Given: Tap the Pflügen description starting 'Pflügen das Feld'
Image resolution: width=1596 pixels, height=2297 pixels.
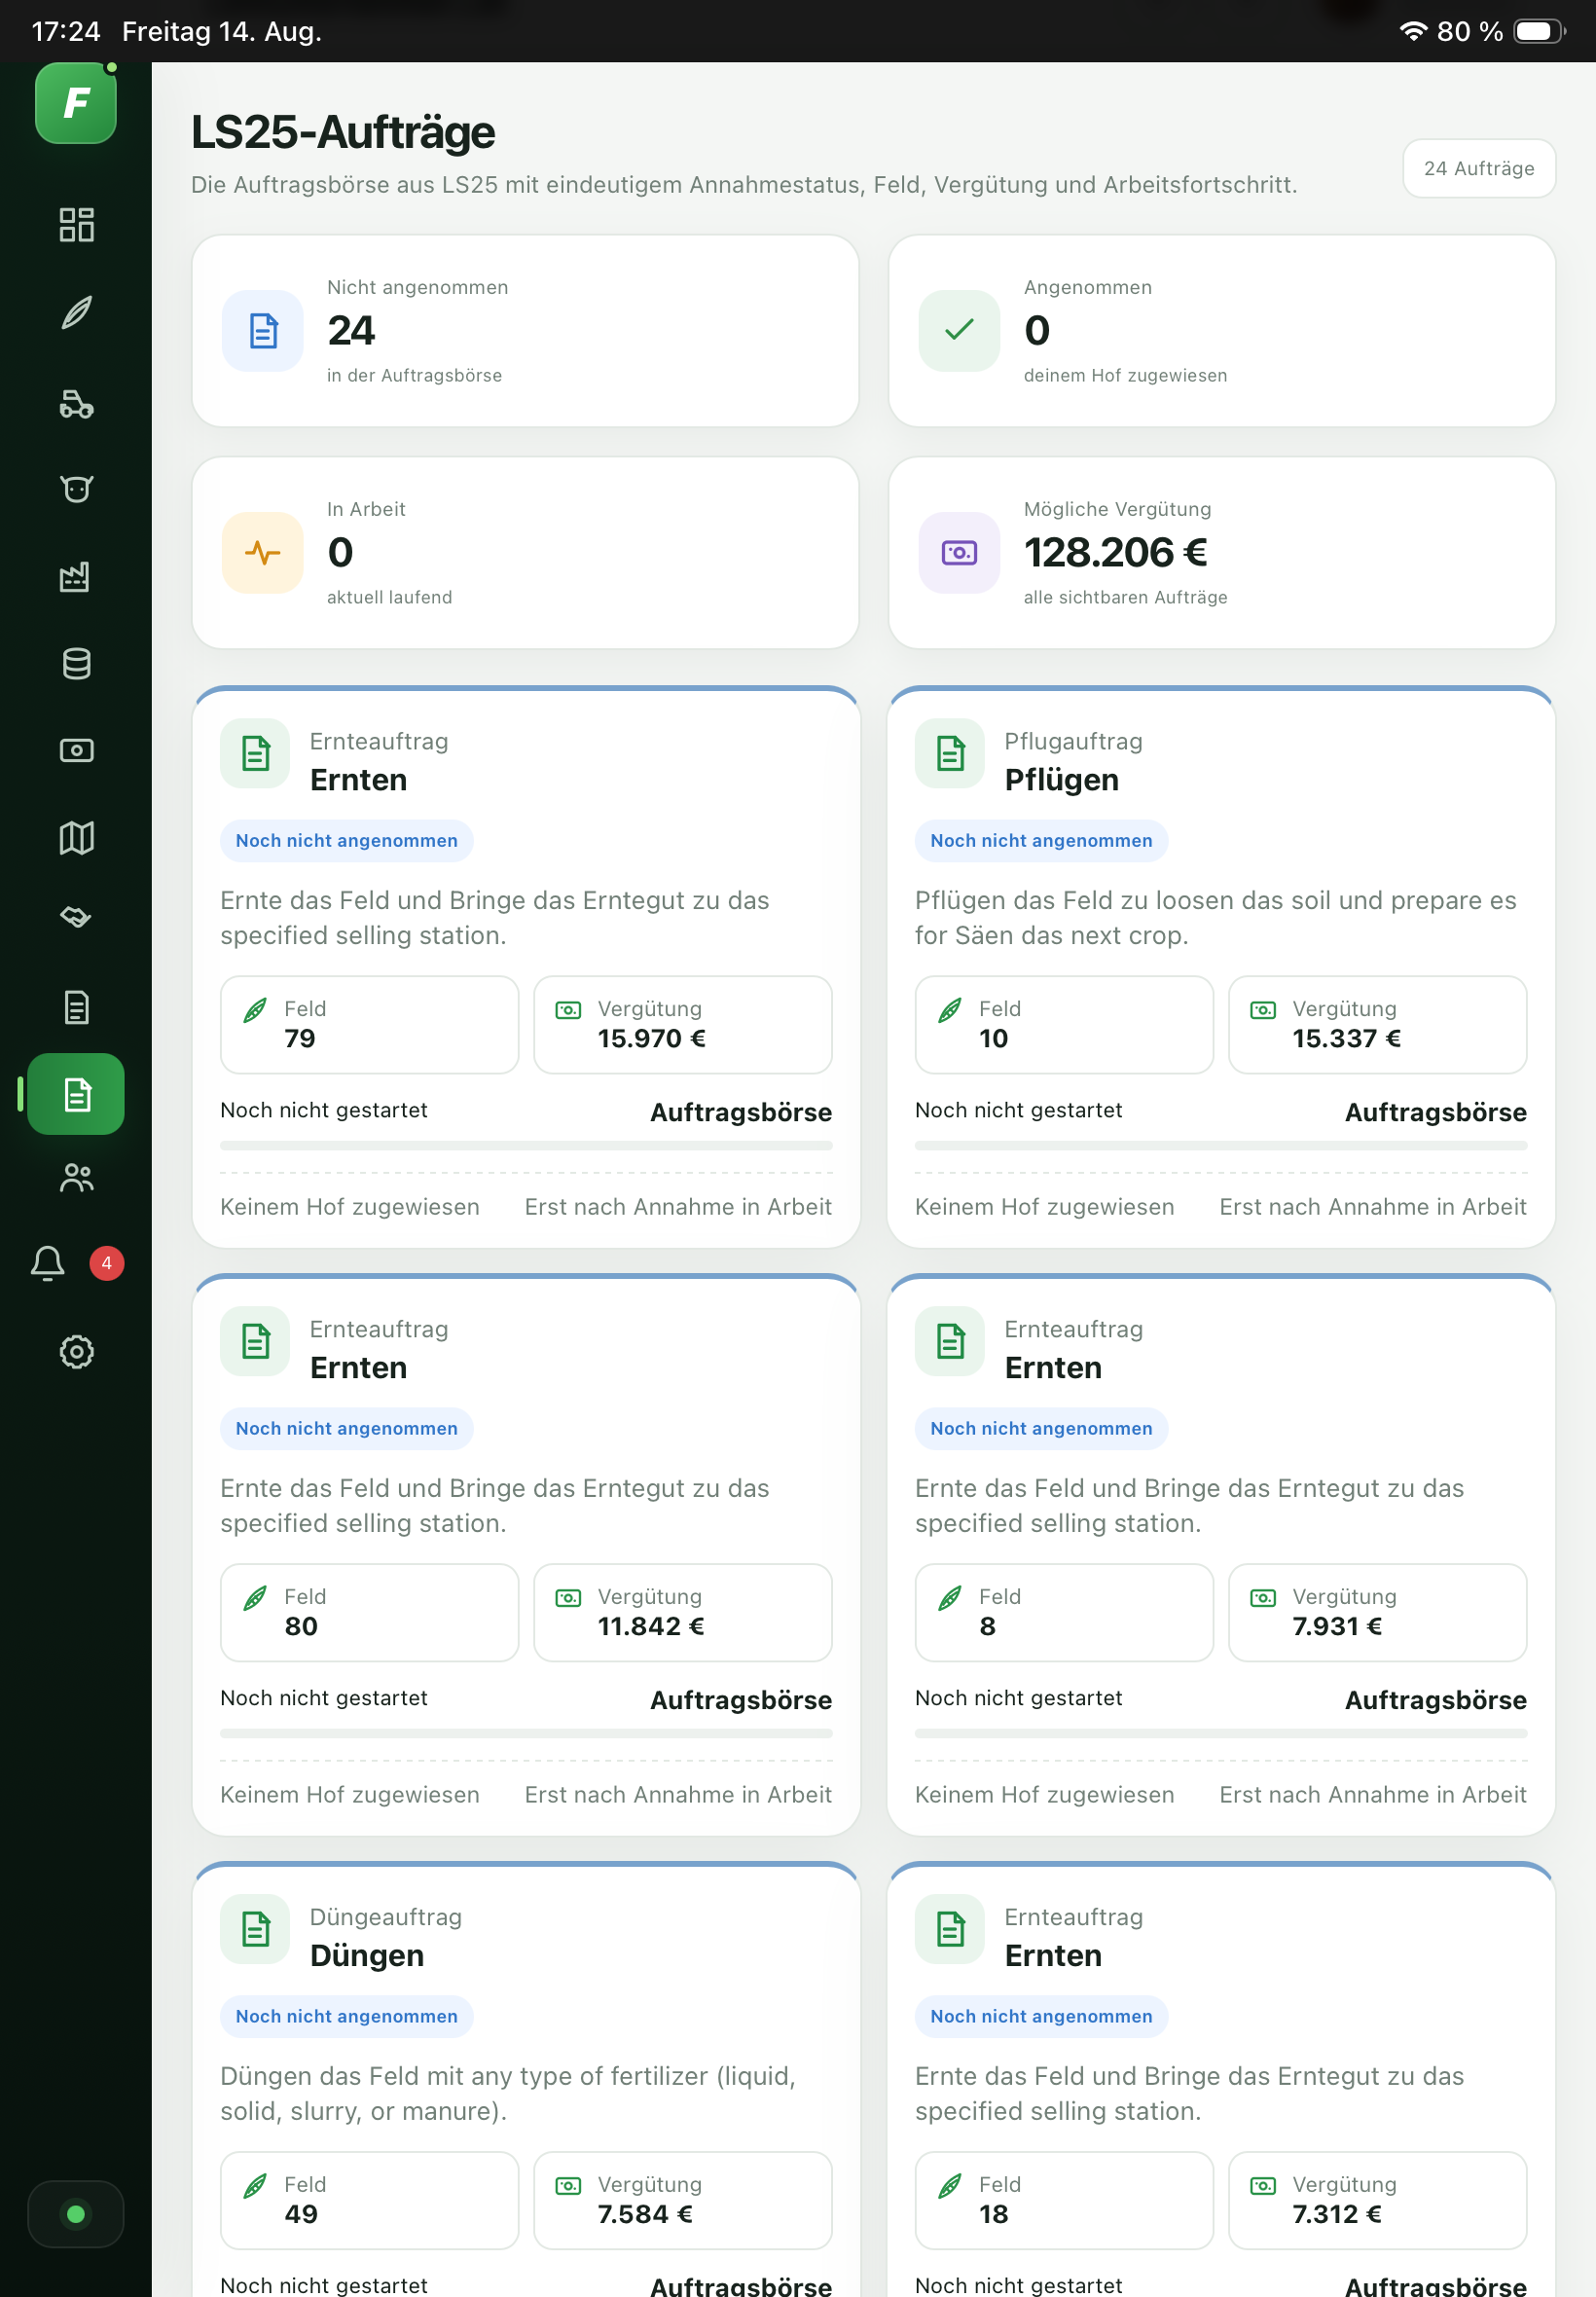Looking at the screenshot, I should (1216, 918).
